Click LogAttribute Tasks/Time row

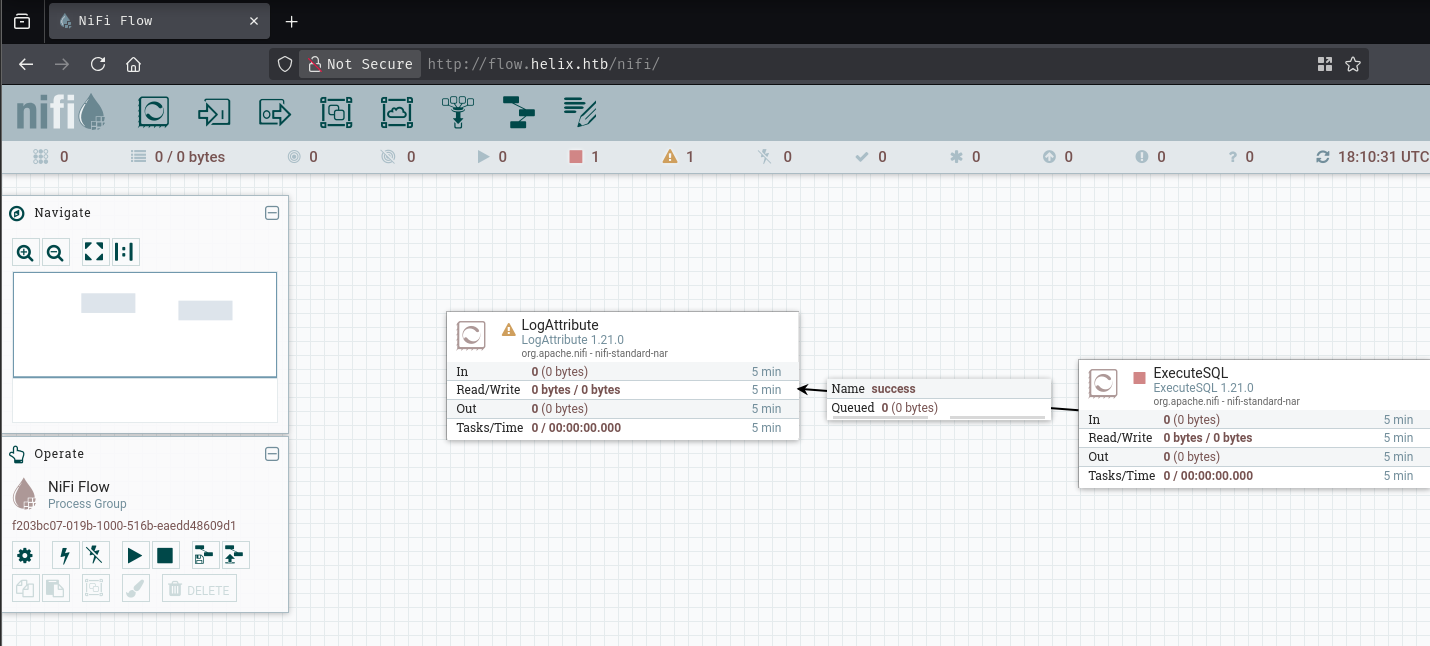pos(622,428)
